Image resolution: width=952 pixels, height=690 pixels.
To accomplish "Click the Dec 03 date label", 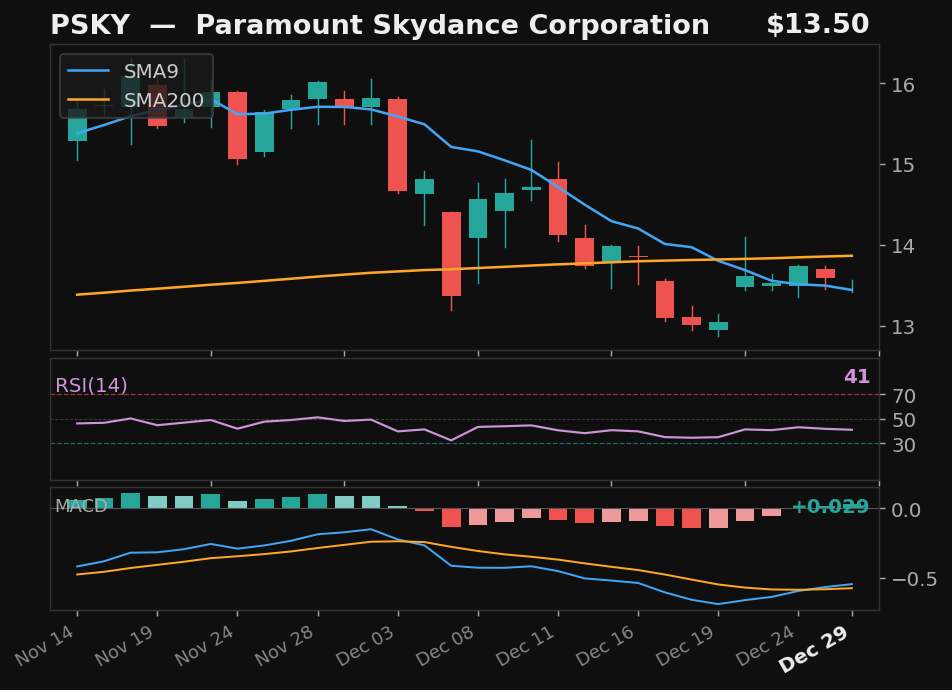I will pos(366,645).
